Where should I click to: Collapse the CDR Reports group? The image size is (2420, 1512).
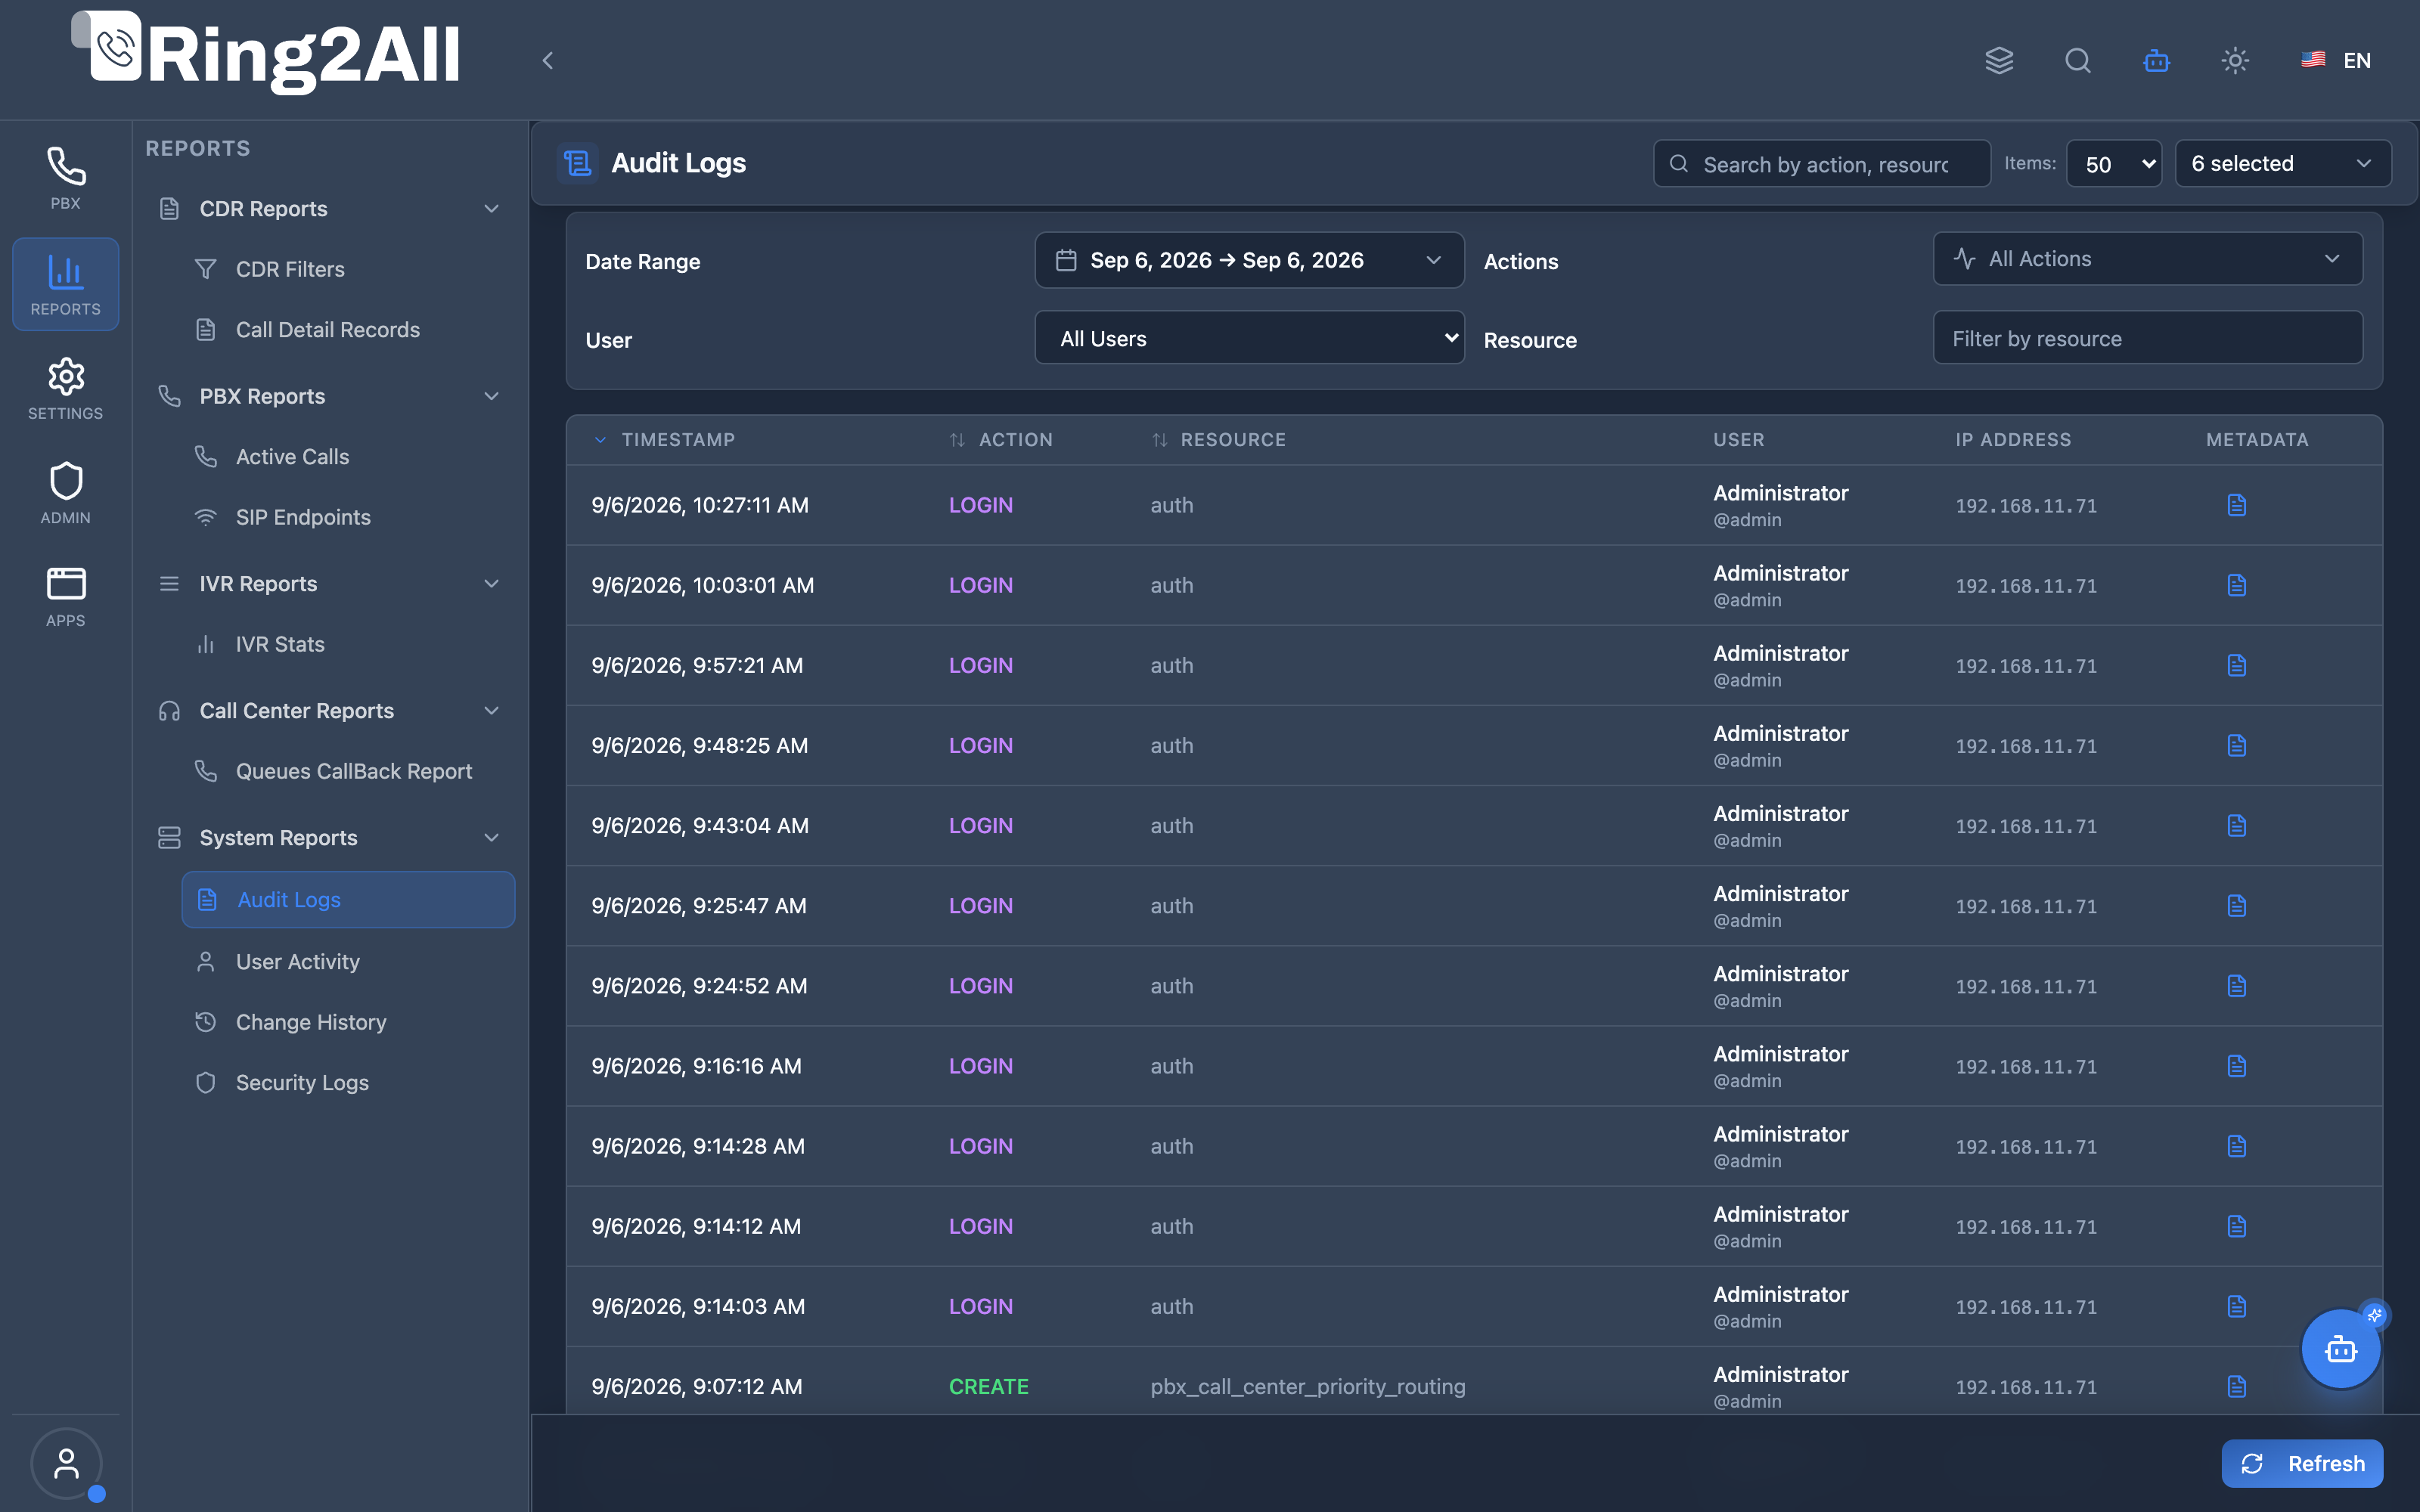point(330,209)
